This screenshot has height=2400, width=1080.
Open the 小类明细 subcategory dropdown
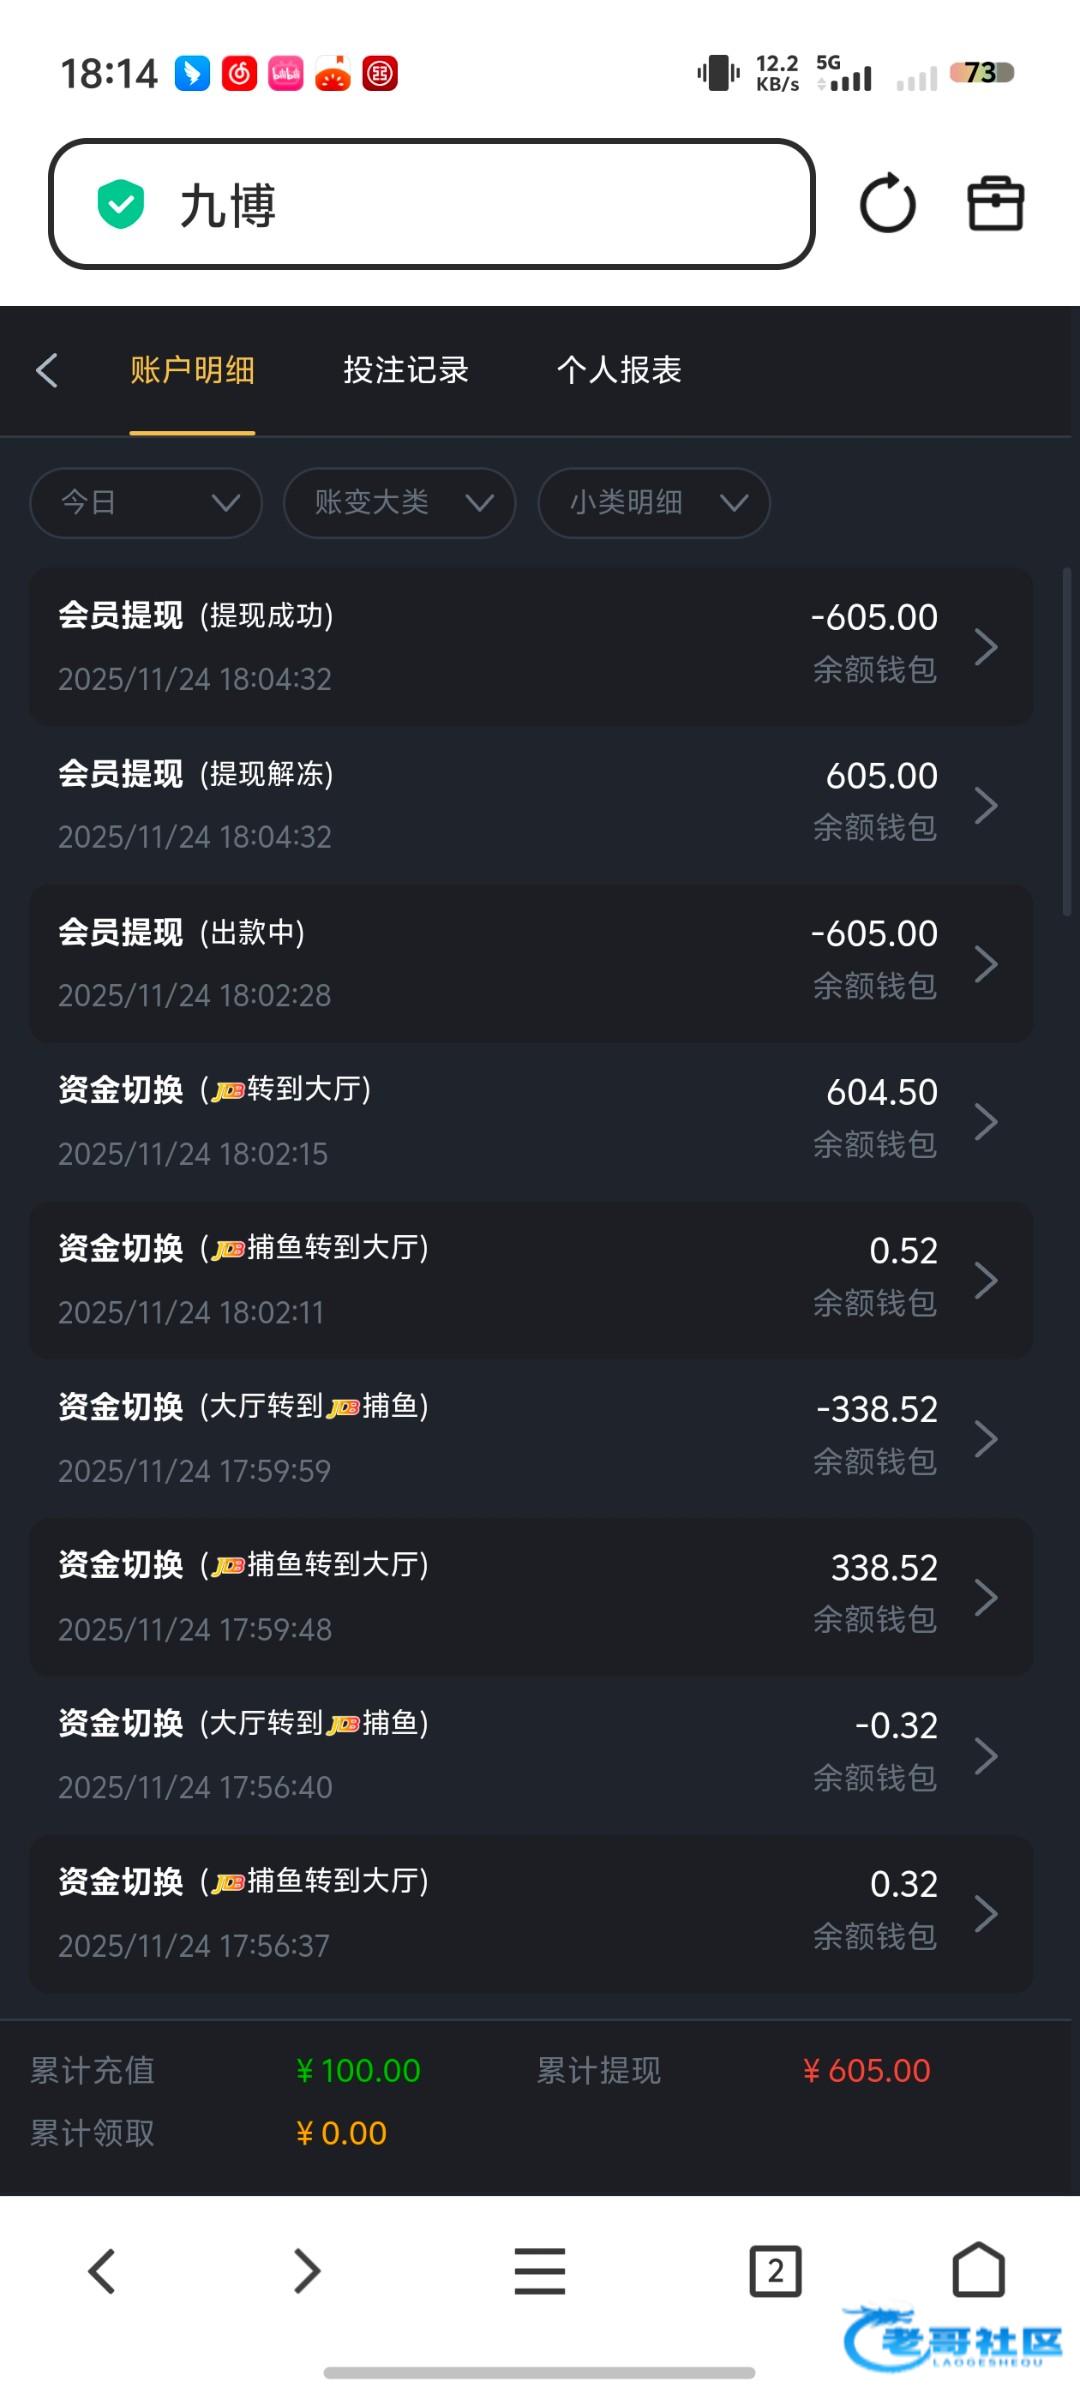pyautogui.click(x=654, y=502)
